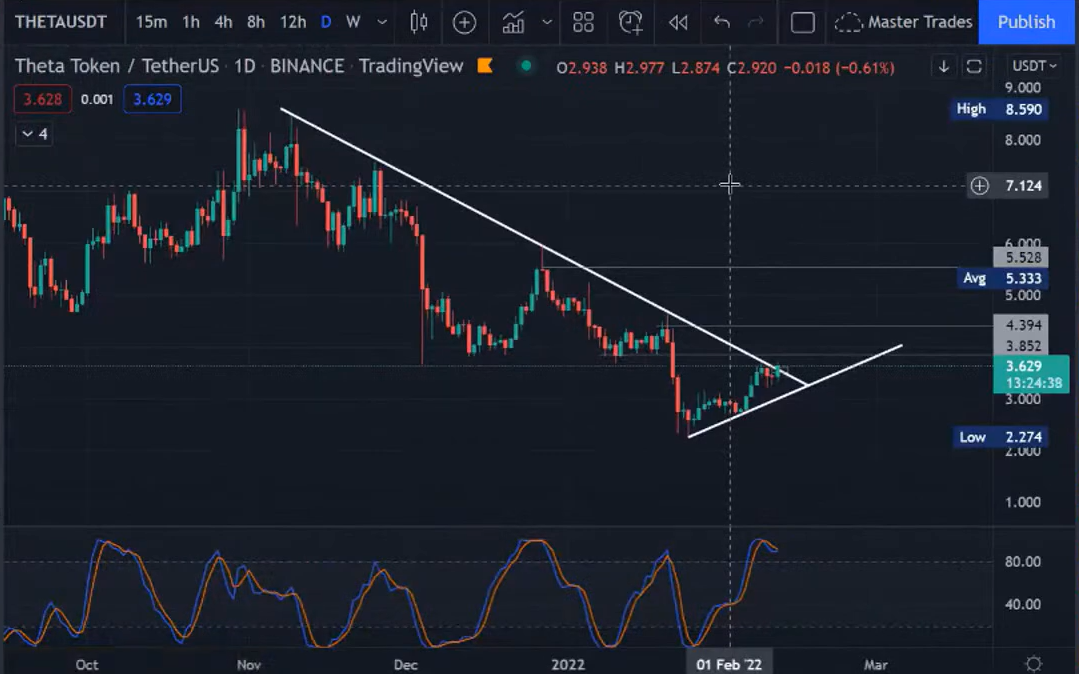Open the USDT currency dropdown
Image resolution: width=1079 pixels, height=674 pixels.
[1033, 67]
